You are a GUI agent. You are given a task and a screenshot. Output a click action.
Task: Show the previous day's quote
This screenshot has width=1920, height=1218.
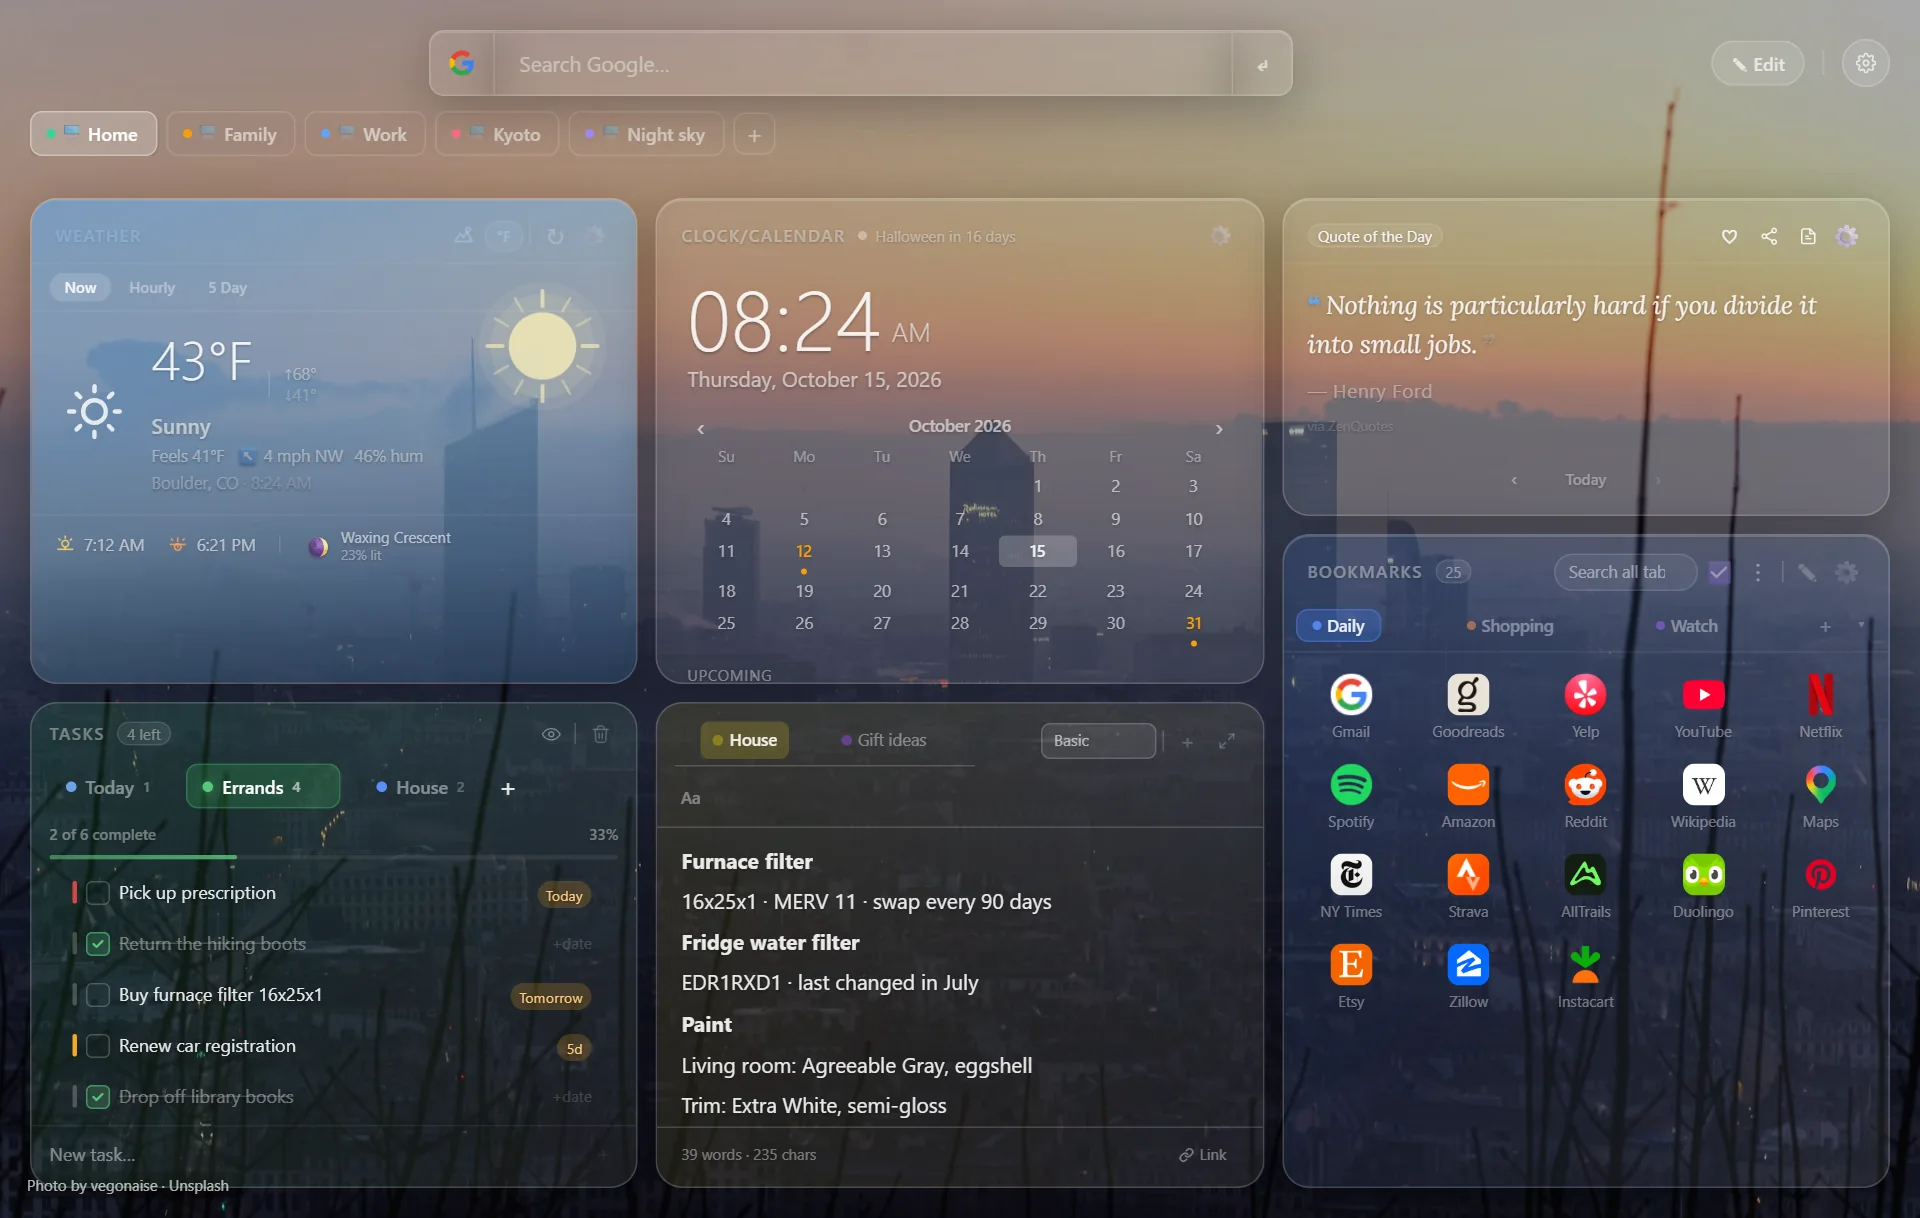click(x=1514, y=480)
